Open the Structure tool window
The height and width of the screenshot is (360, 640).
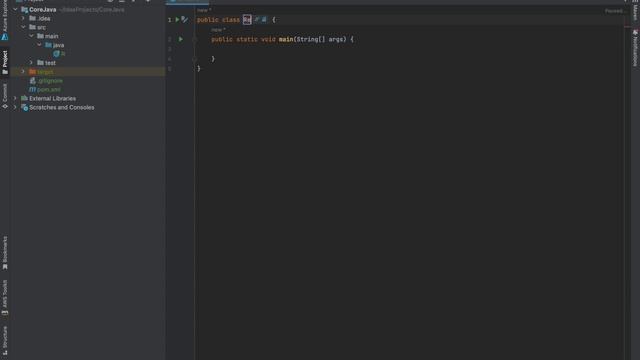(4, 340)
